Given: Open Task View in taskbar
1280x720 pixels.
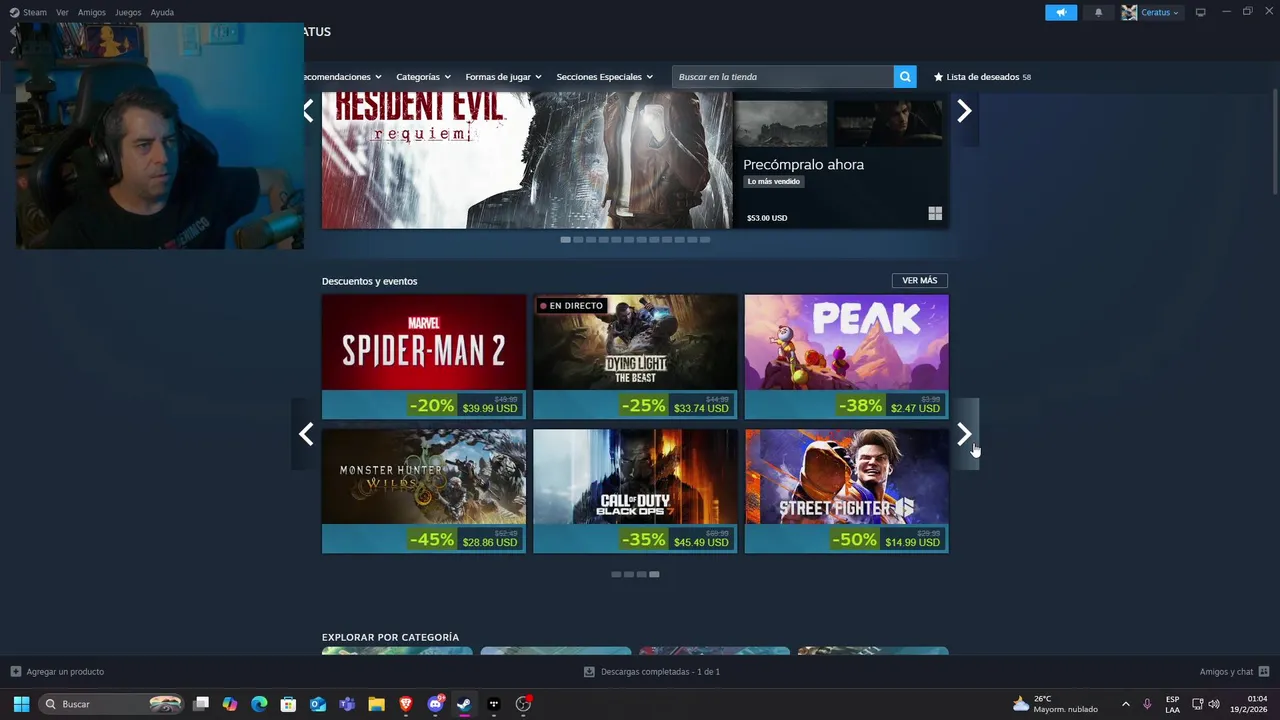Looking at the screenshot, I should [x=201, y=704].
